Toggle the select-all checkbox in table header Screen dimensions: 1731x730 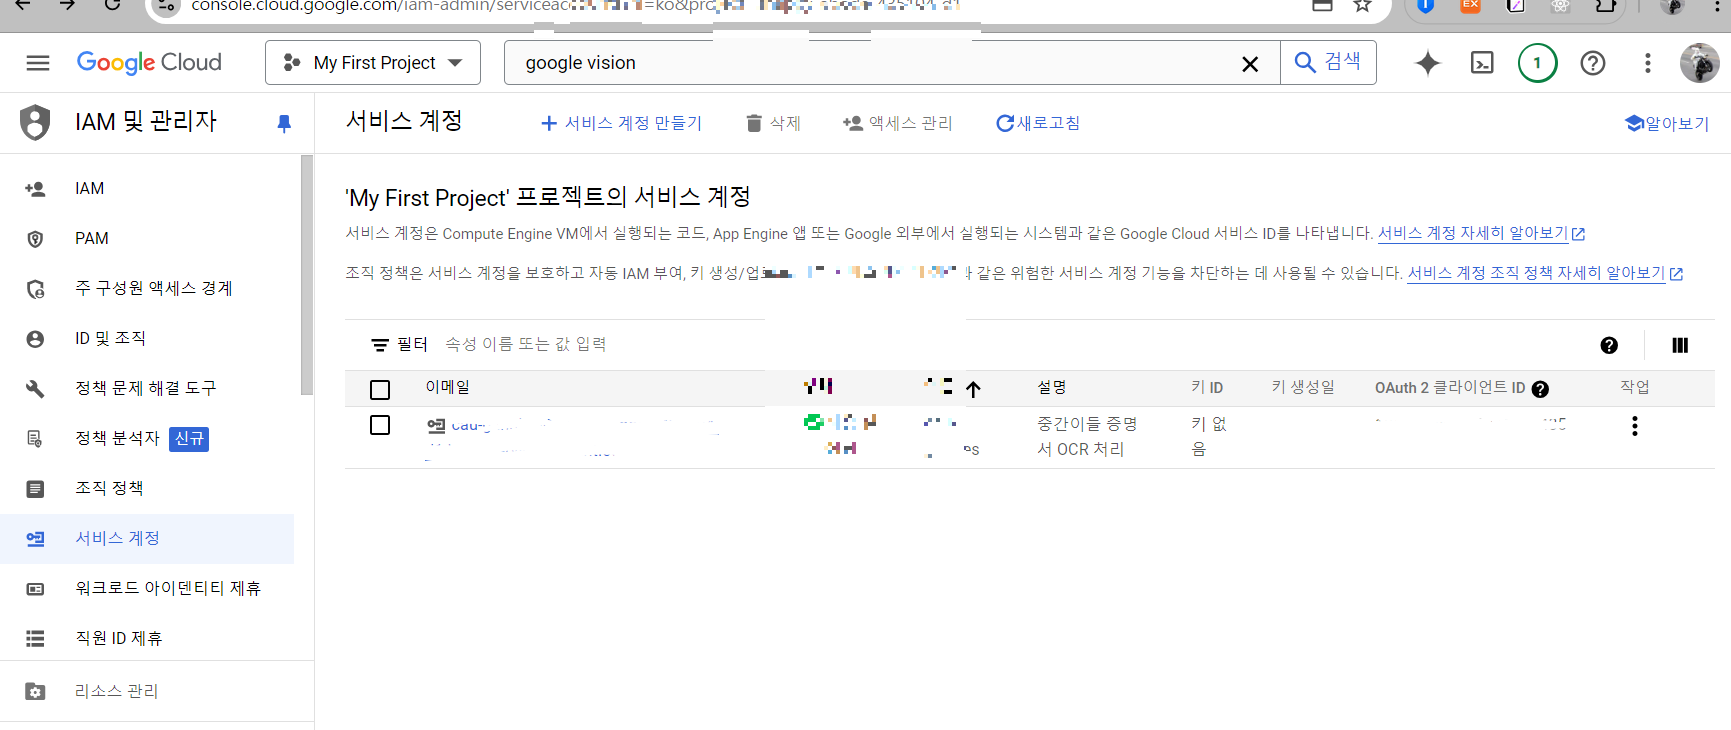380,390
